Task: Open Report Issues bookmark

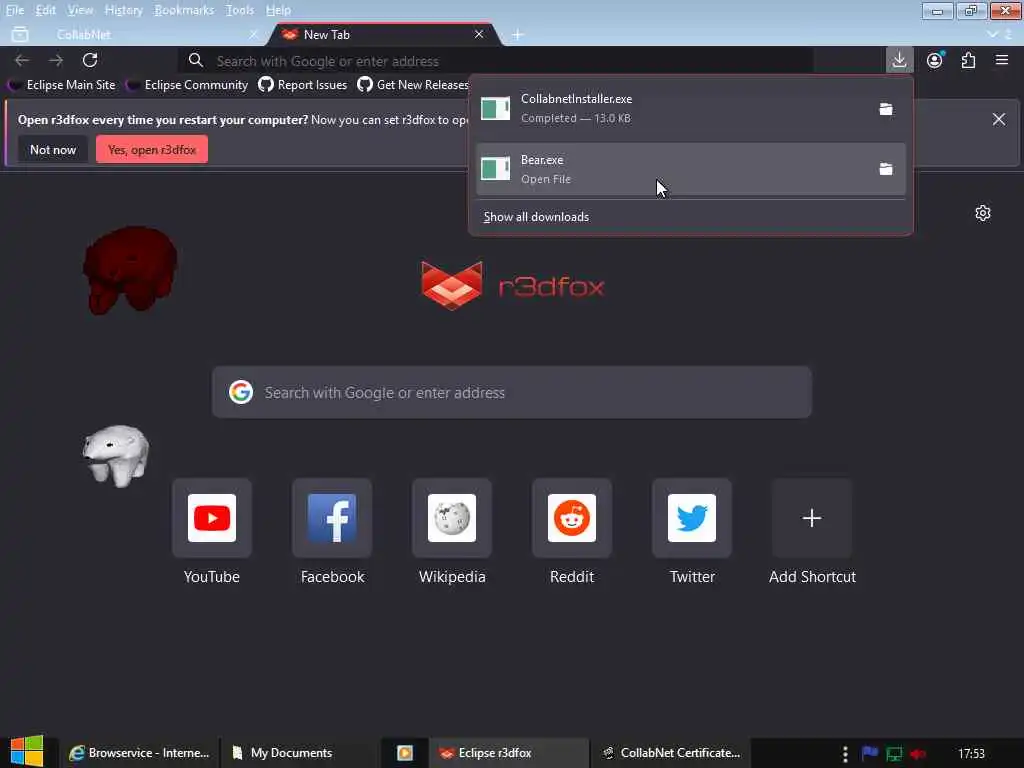Action: [302, 85]
